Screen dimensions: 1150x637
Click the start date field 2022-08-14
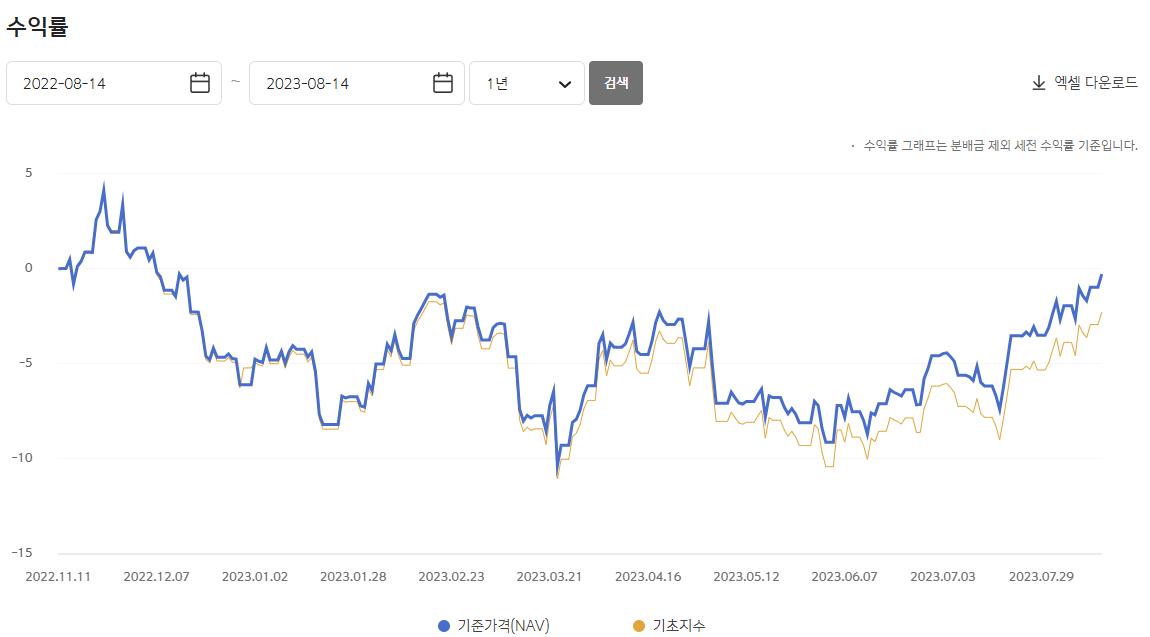click(x=114, y=83)
